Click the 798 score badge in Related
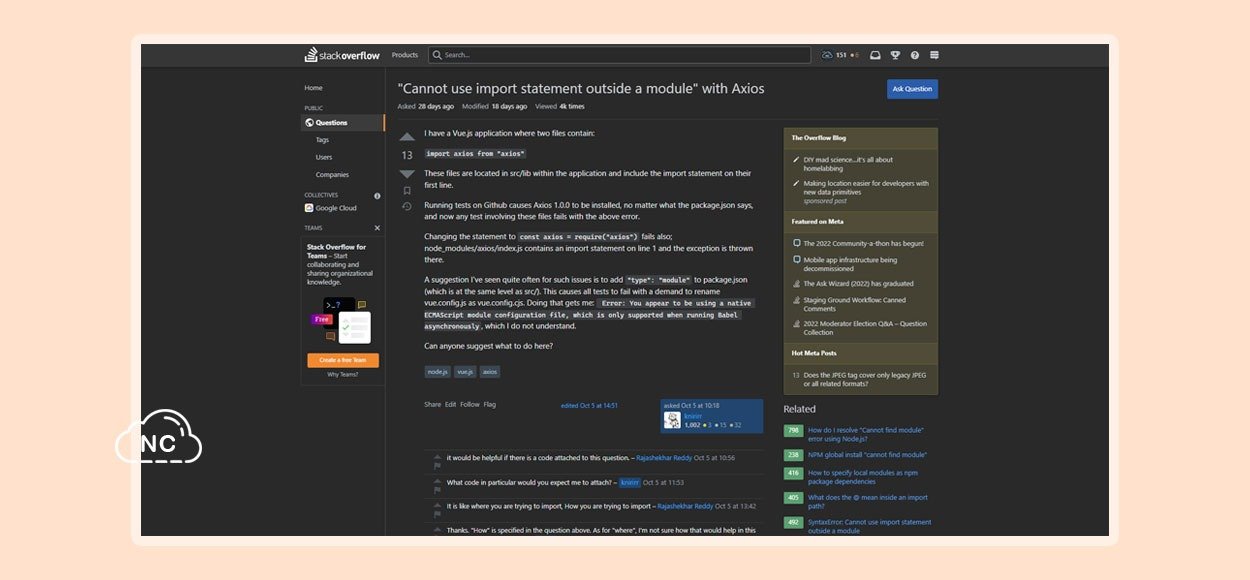This screenshot has width=1250, height=580. [x=793, y=431]
